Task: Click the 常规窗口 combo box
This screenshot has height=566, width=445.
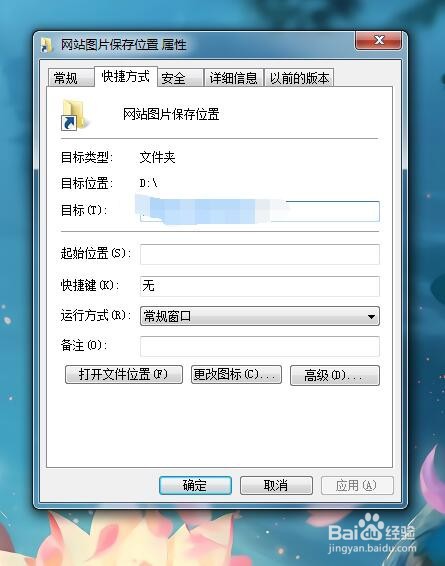Action: click(x=259, y=316)
